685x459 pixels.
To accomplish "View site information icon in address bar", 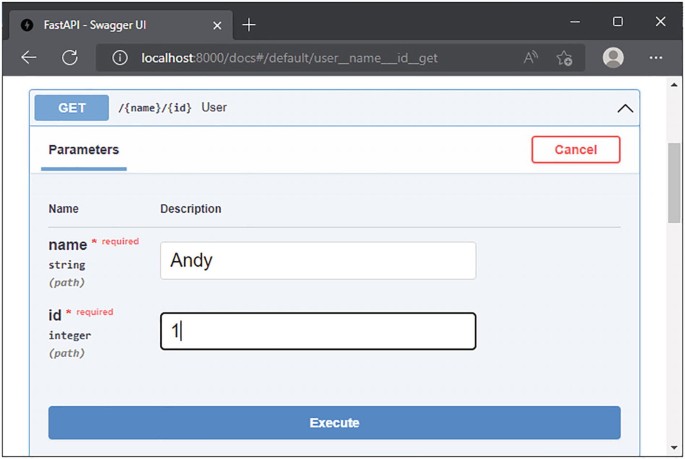I will tap(120, 58).
